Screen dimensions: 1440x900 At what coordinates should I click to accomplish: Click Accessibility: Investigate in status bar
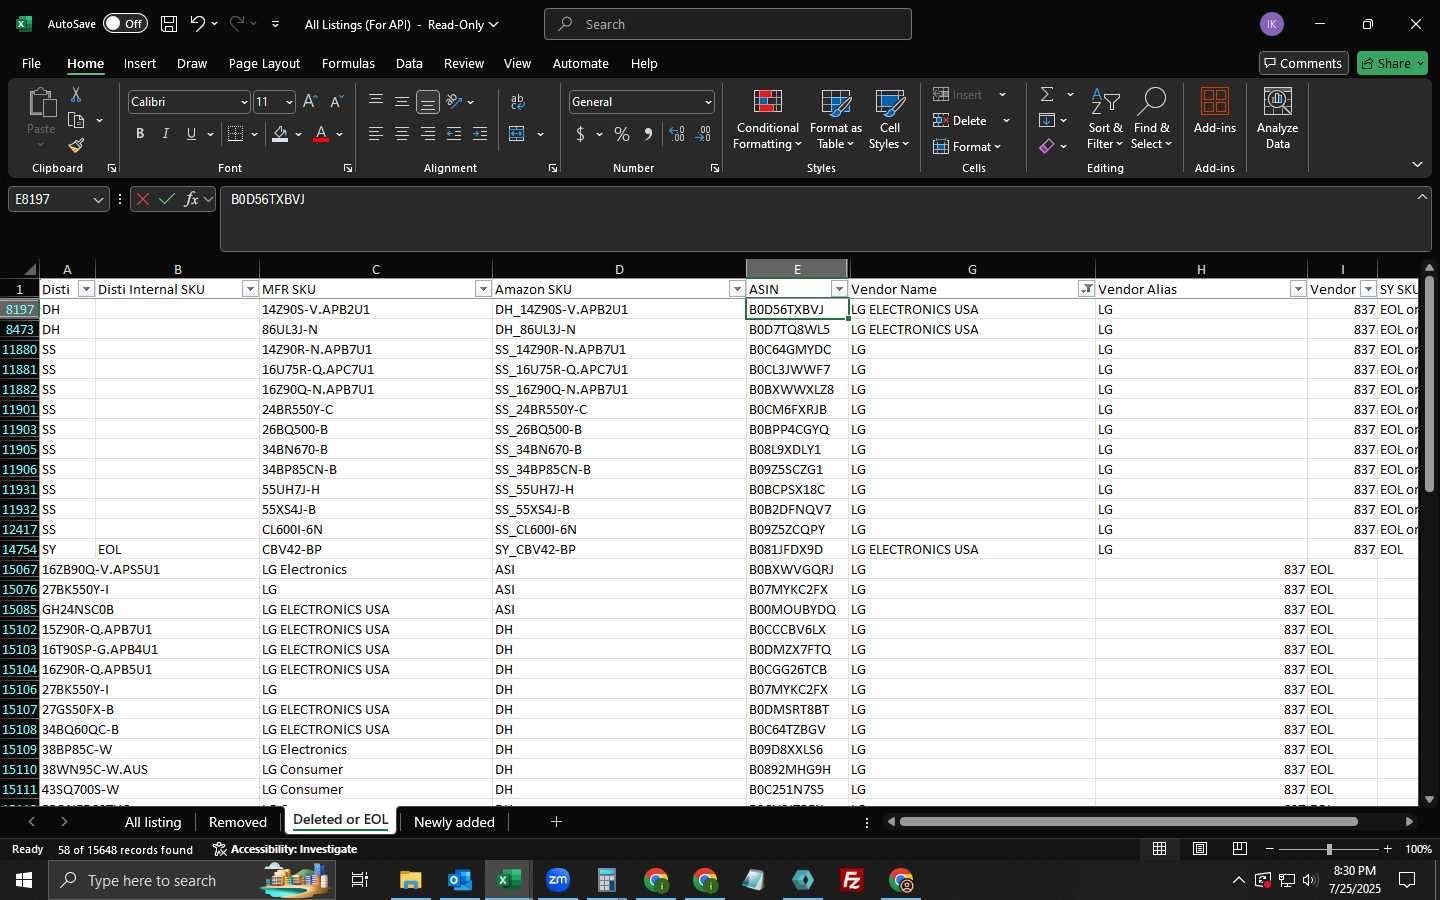[x=285, y=849]
